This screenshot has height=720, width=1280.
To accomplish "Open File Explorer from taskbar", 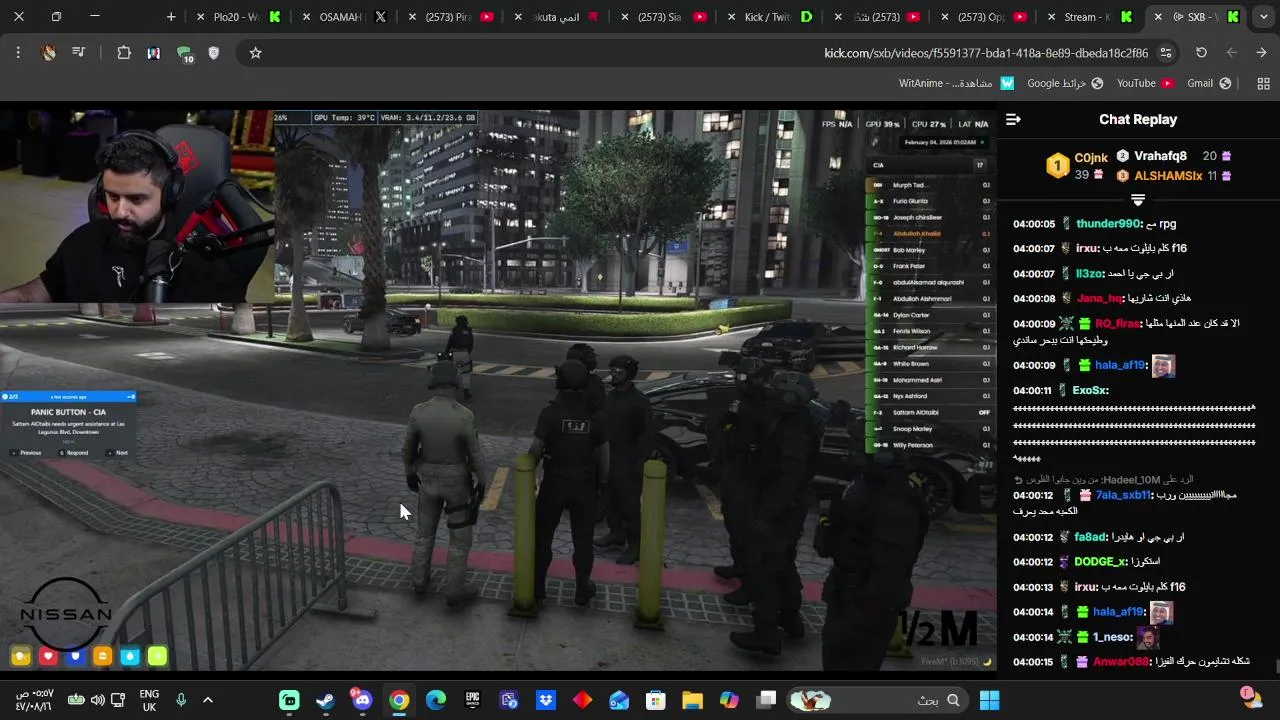I will point(692,700).
